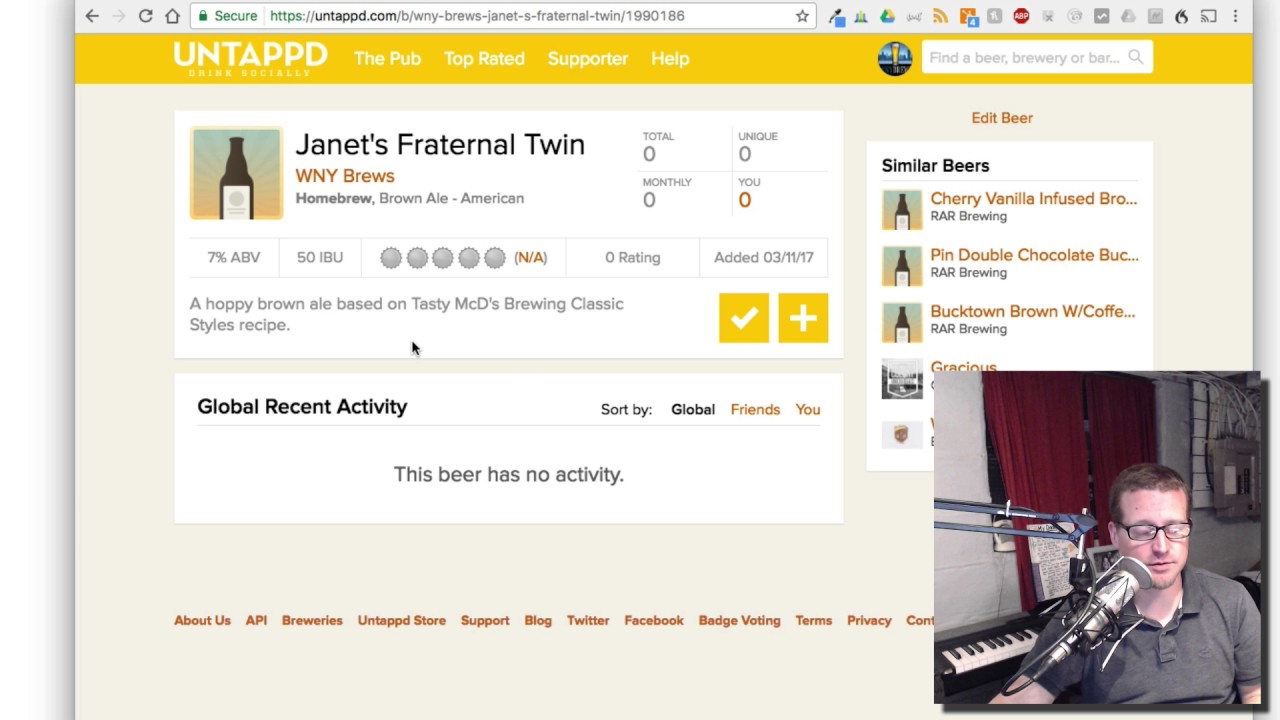Open Bucktown Brown W/Coffe... link
Viewport: 1280px width, 720px height.
1033,311
